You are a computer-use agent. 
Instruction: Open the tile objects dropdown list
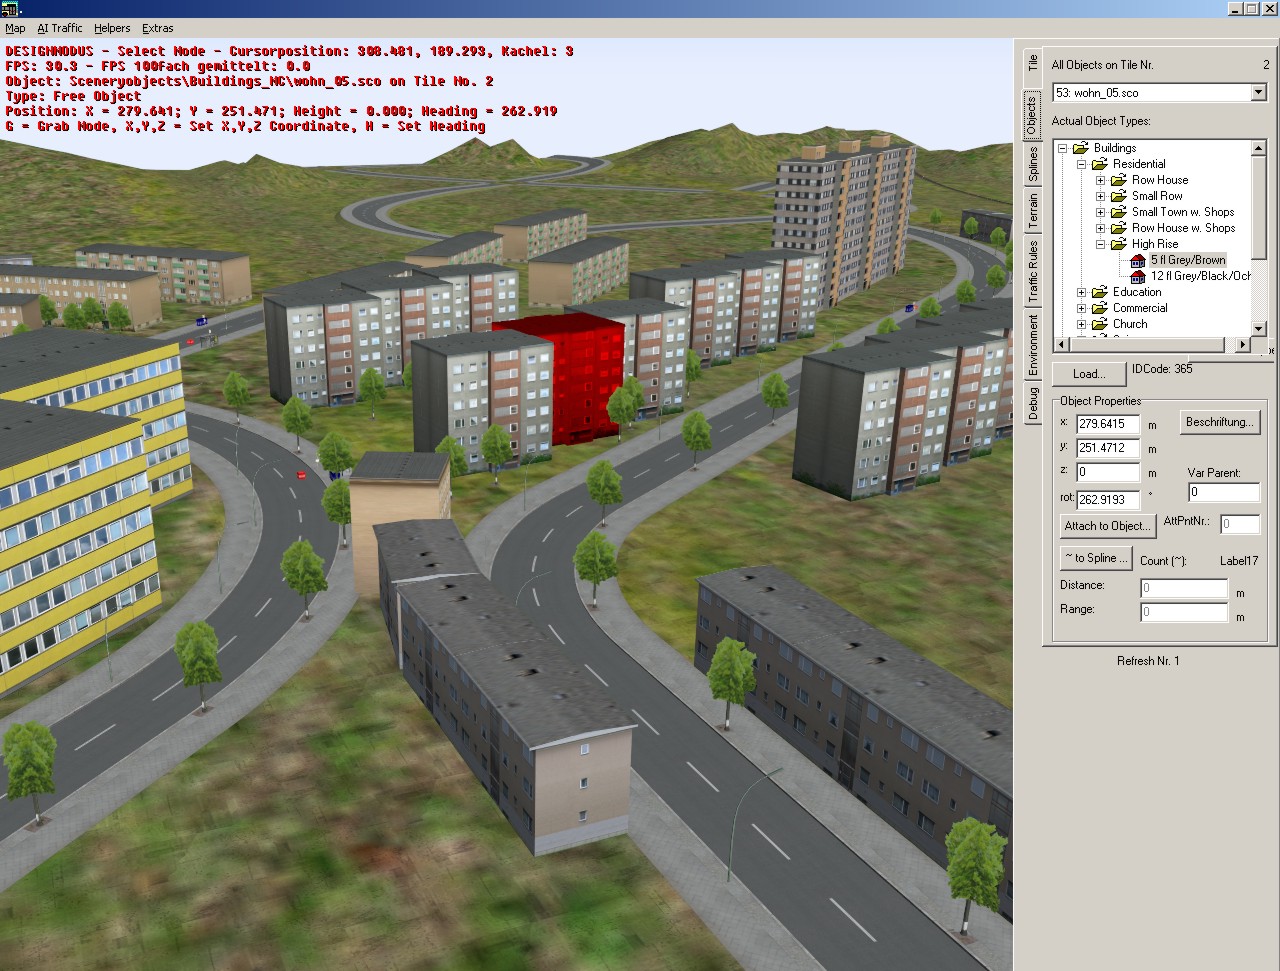pyautogui.click(x=1258, y=93)
